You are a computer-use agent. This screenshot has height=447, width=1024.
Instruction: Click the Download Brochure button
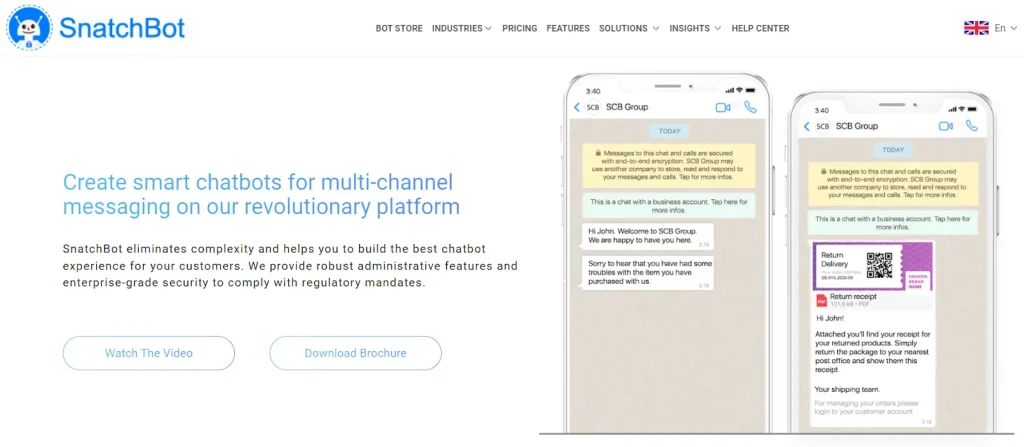(x=355, y=353)
